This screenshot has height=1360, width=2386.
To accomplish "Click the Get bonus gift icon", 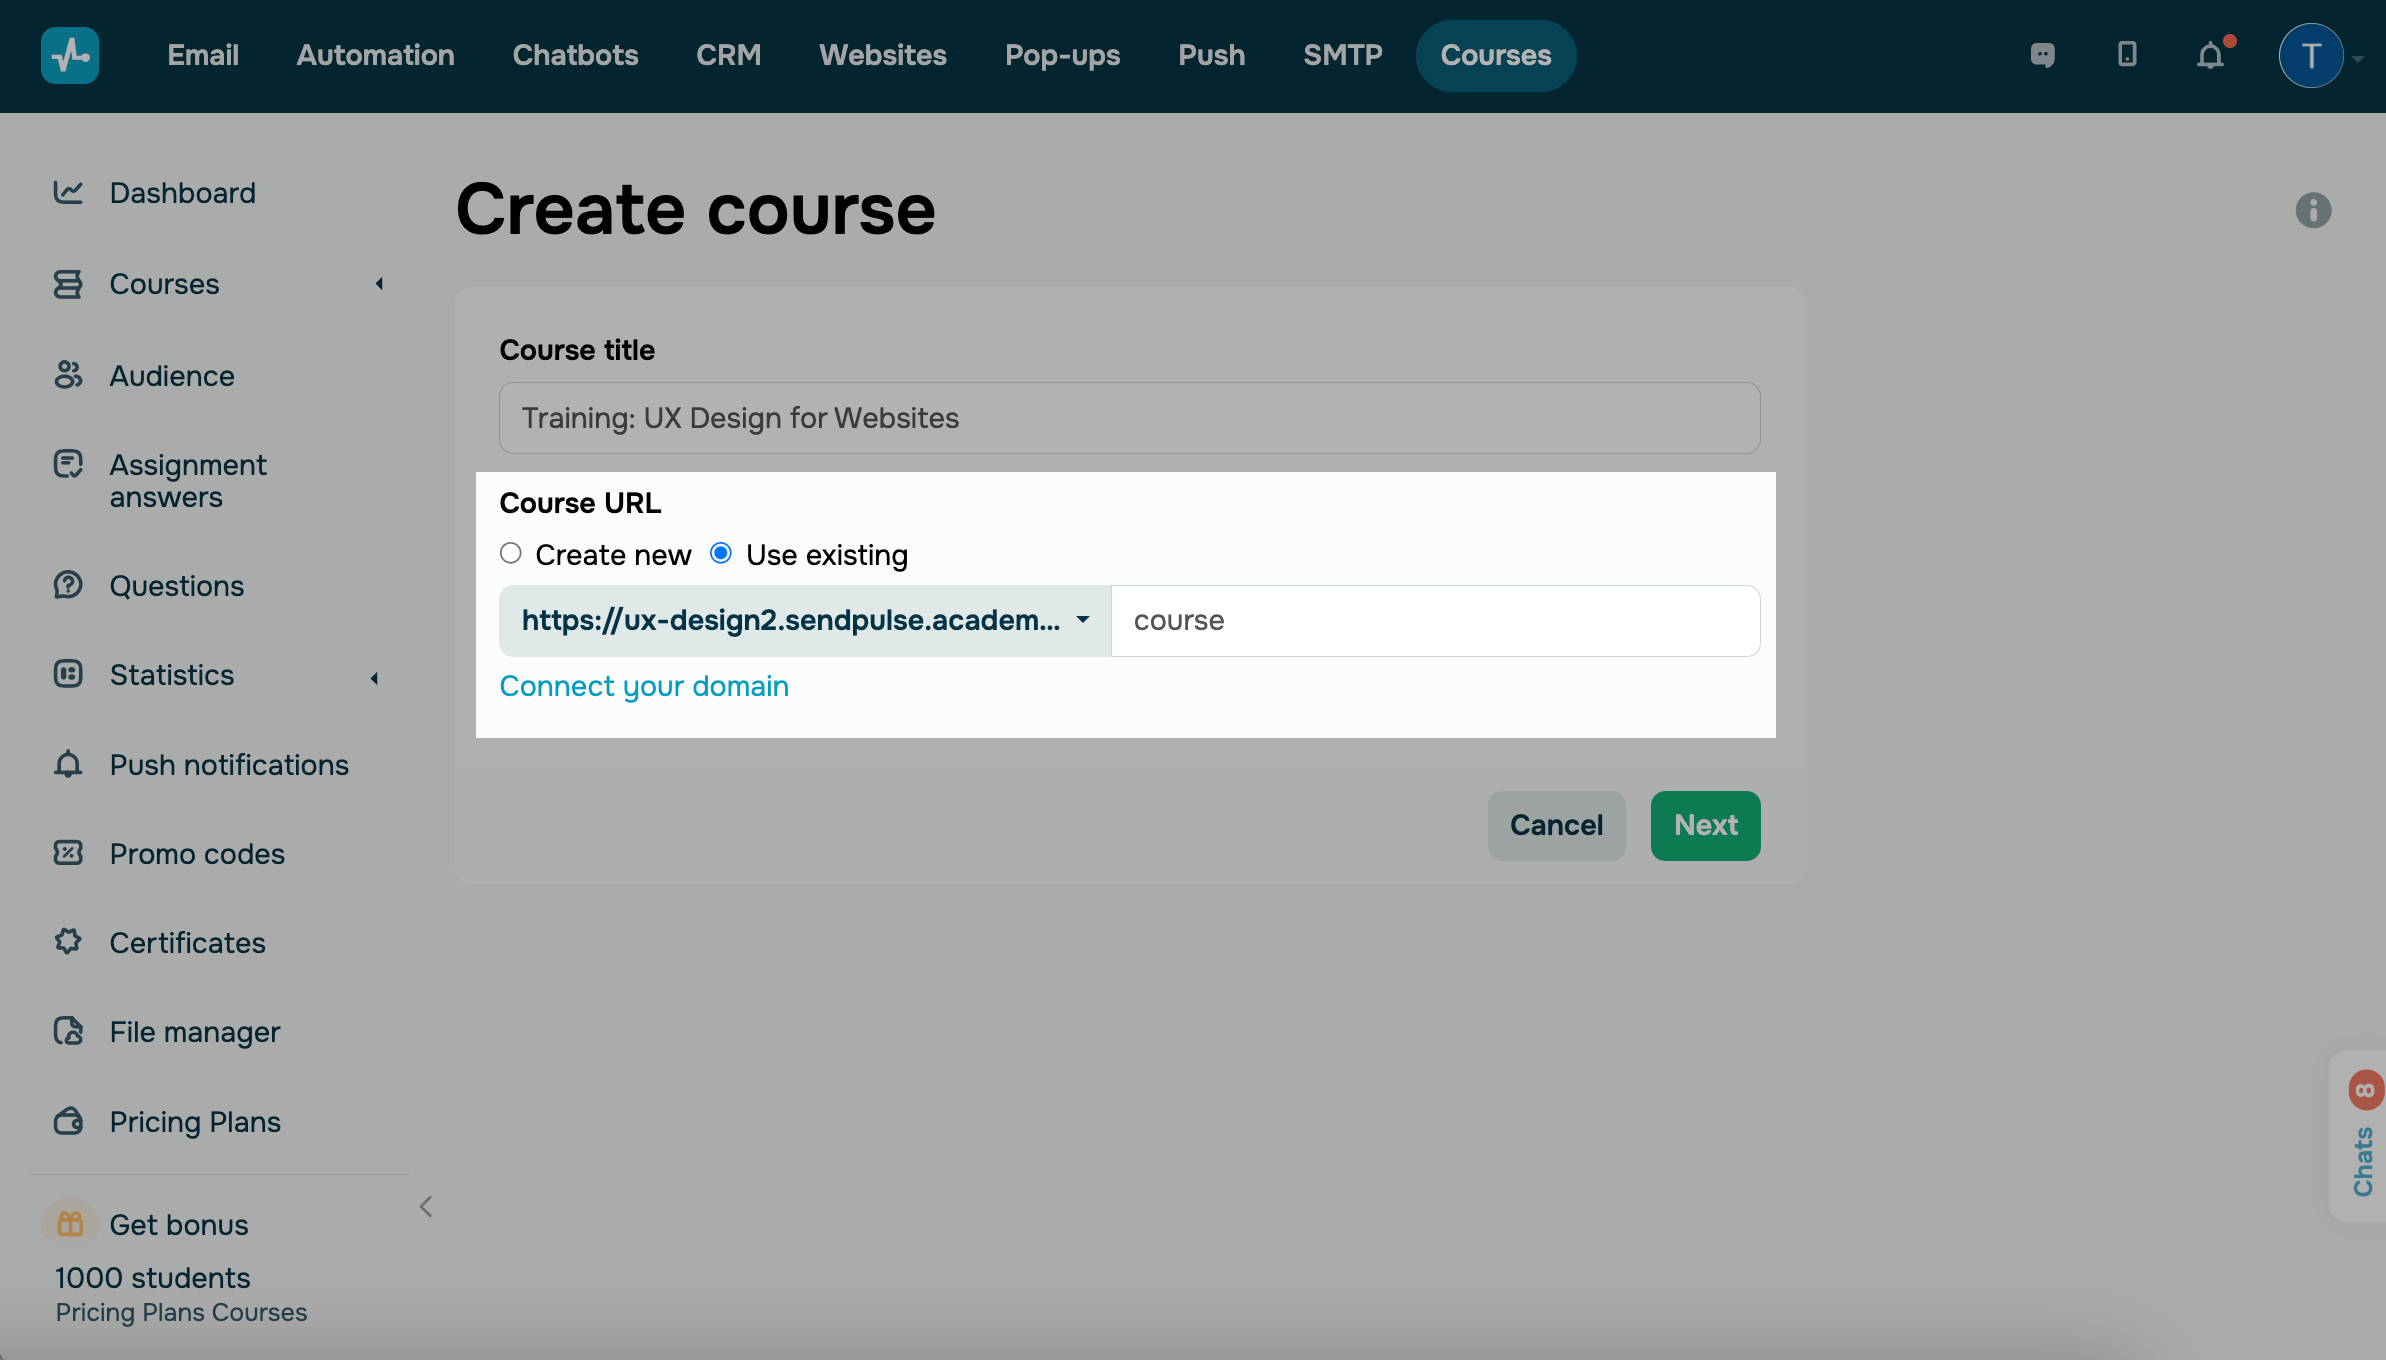I will (70, 1223).
